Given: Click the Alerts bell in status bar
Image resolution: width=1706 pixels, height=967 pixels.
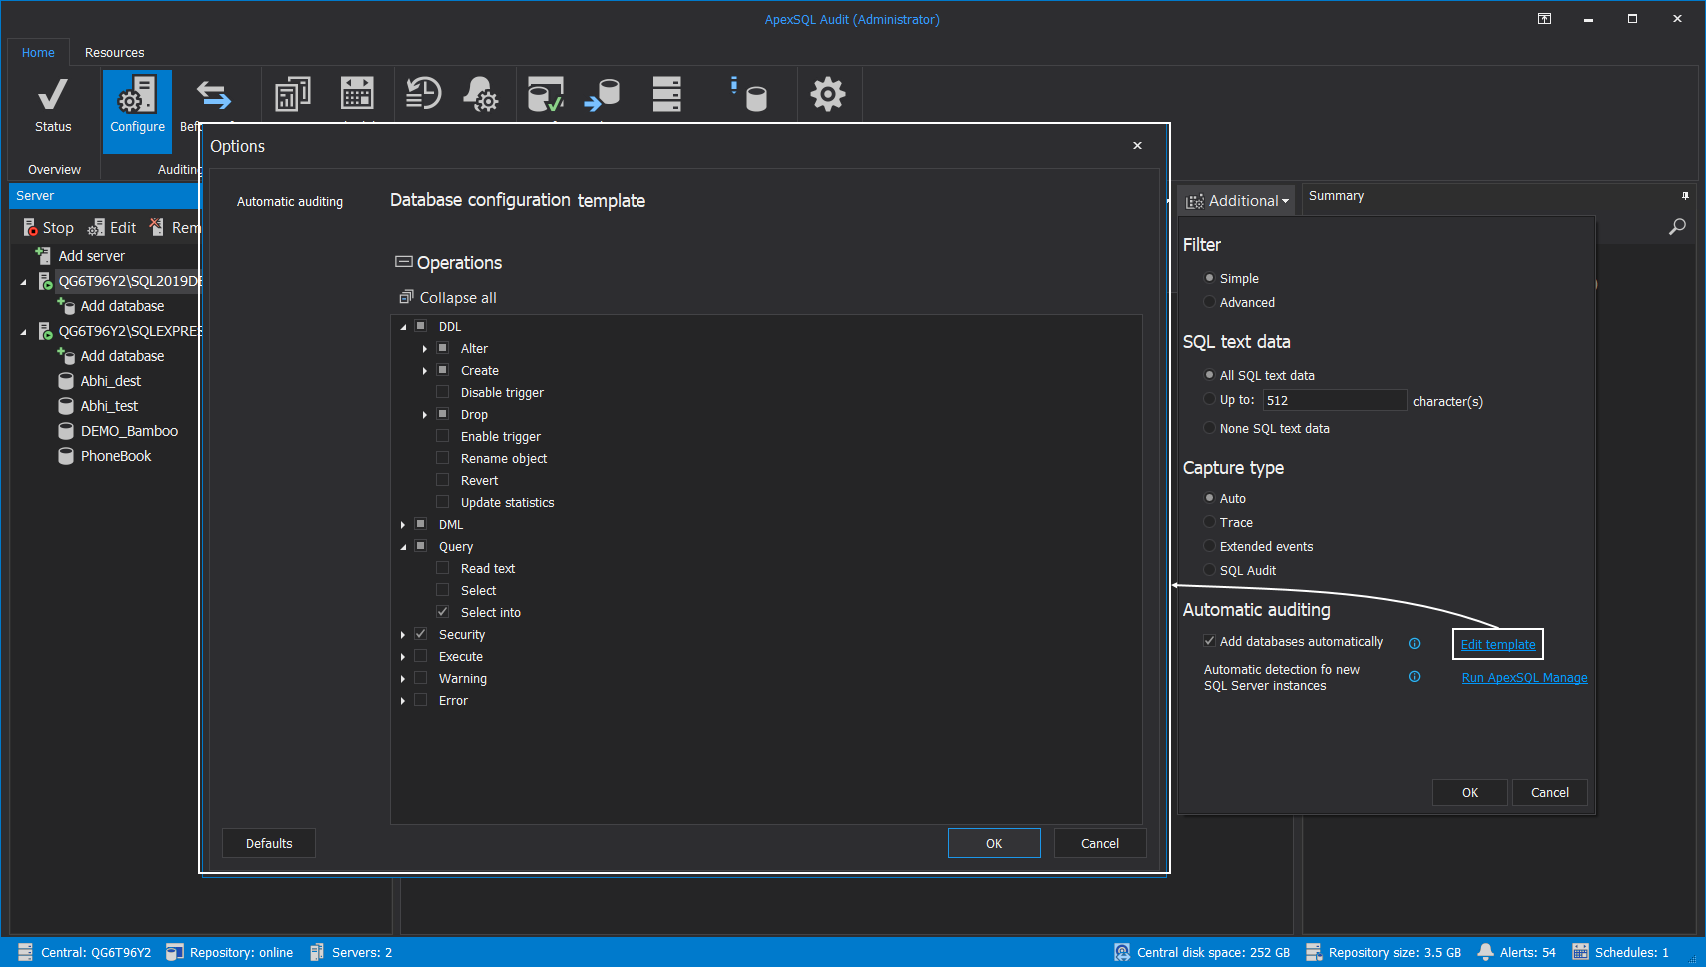Looking at the screenshot, I should click(1485, 952).
